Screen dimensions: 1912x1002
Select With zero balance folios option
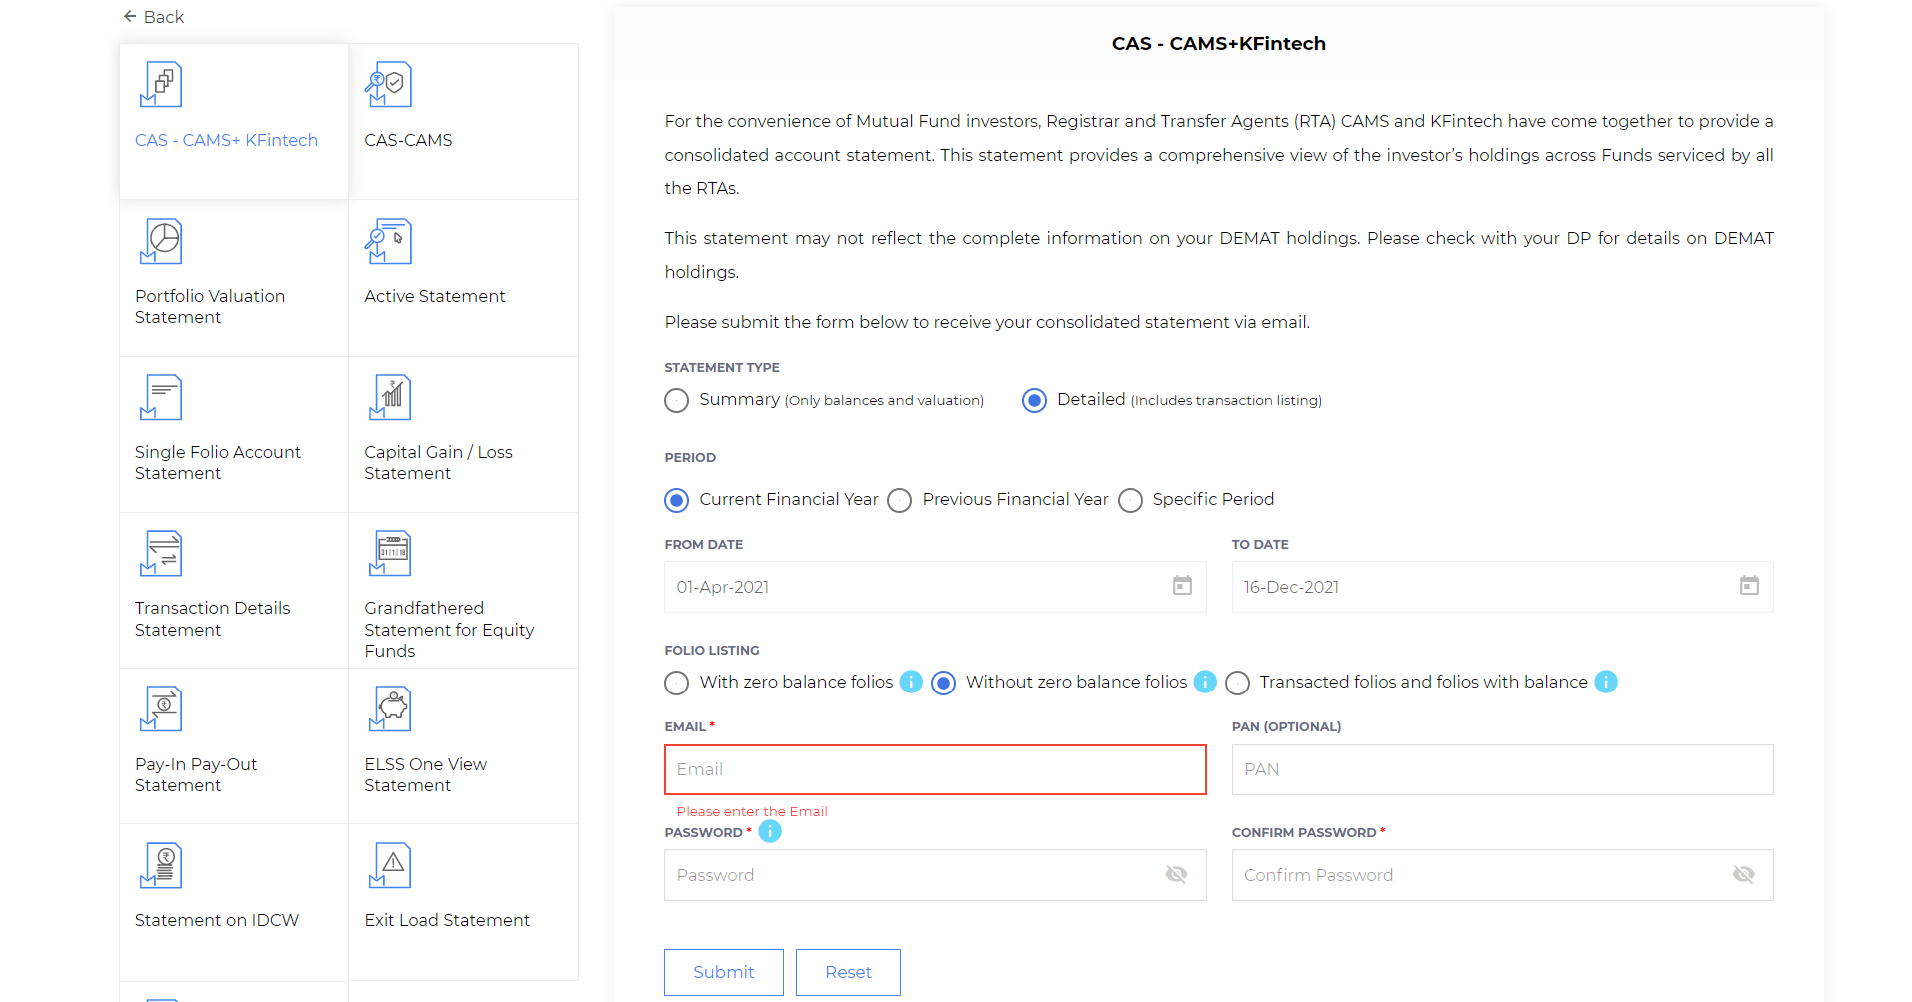pos(677,683)
